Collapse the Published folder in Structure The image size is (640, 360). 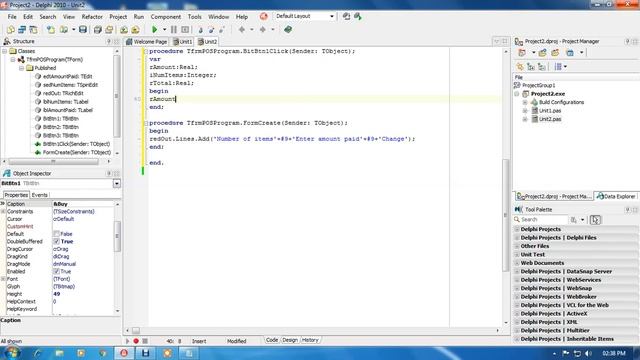click(22, 68)
